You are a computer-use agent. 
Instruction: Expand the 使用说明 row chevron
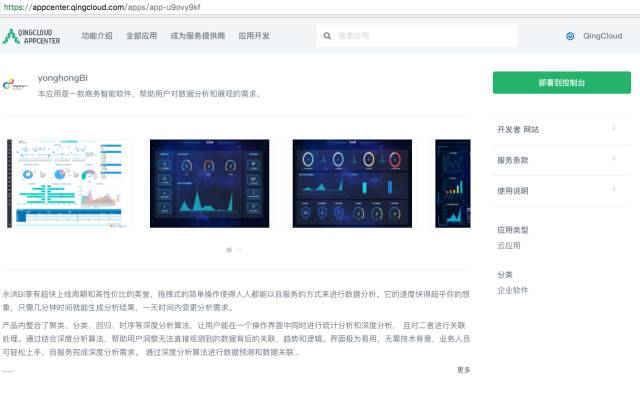click(x=613, y=189)
